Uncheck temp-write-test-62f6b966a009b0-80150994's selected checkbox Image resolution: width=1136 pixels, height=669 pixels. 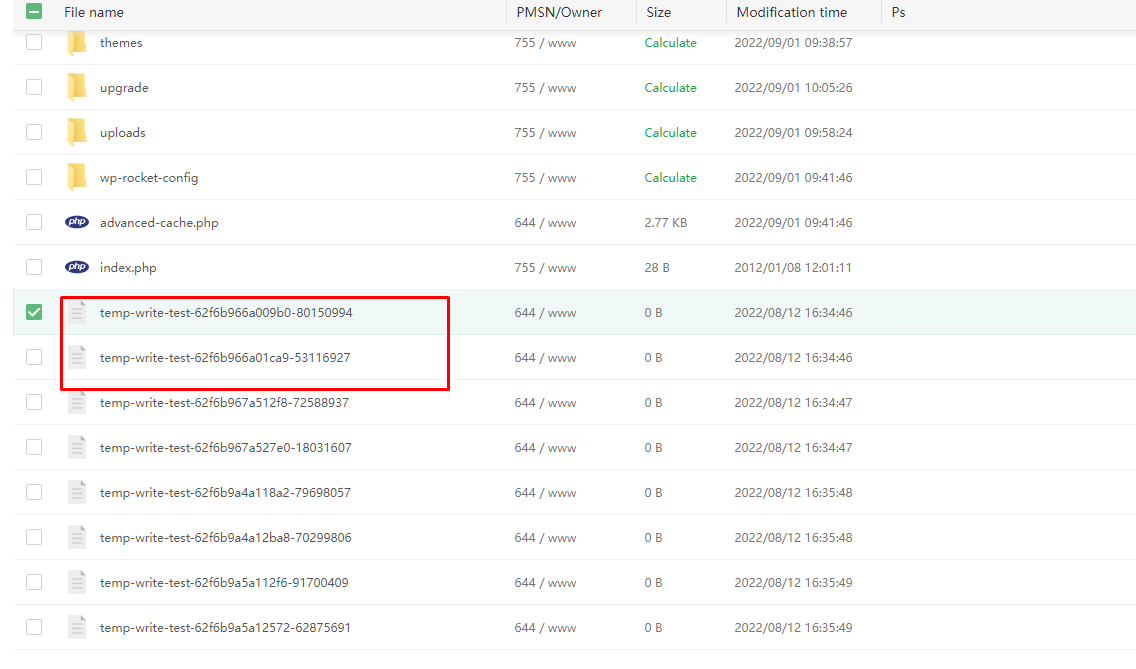(34, 312)
